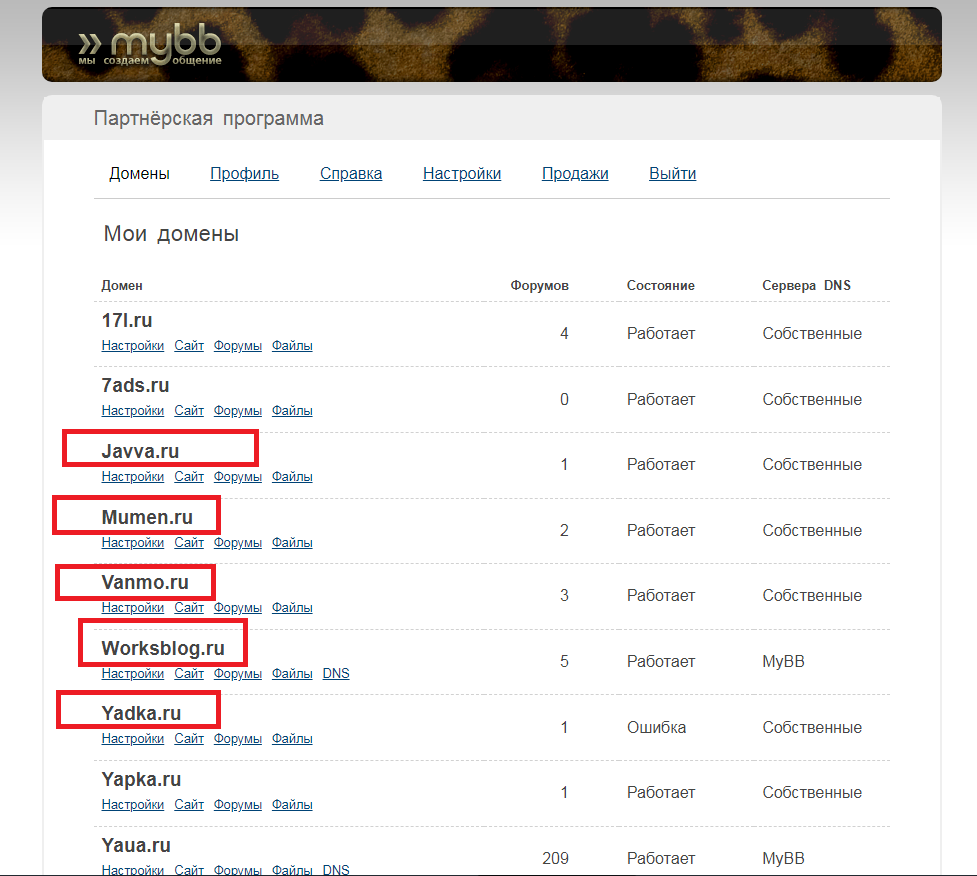Click forums count 5 for Worksblog.ru
Screen dimensions: 977x876
(564, 662)
